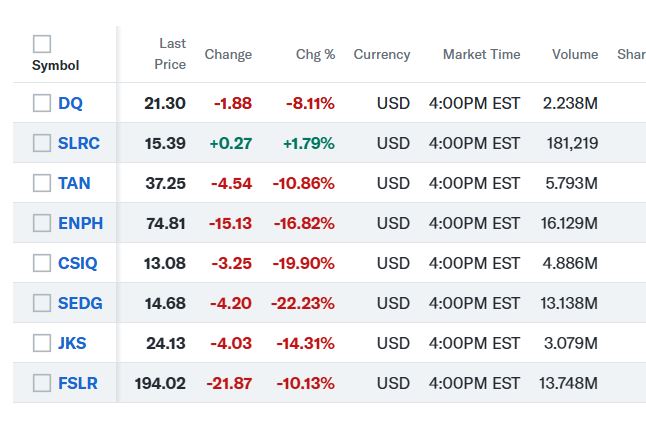Sort by the Symbol column header
Viewport: 646px width, 434px height.
56,66
